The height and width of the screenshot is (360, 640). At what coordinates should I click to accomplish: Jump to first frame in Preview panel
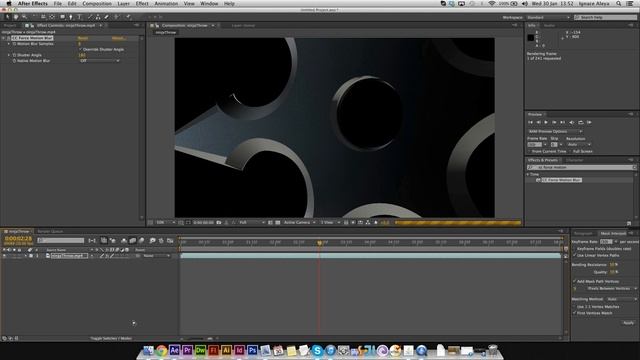pyautogui.click(x=530, y=122)
